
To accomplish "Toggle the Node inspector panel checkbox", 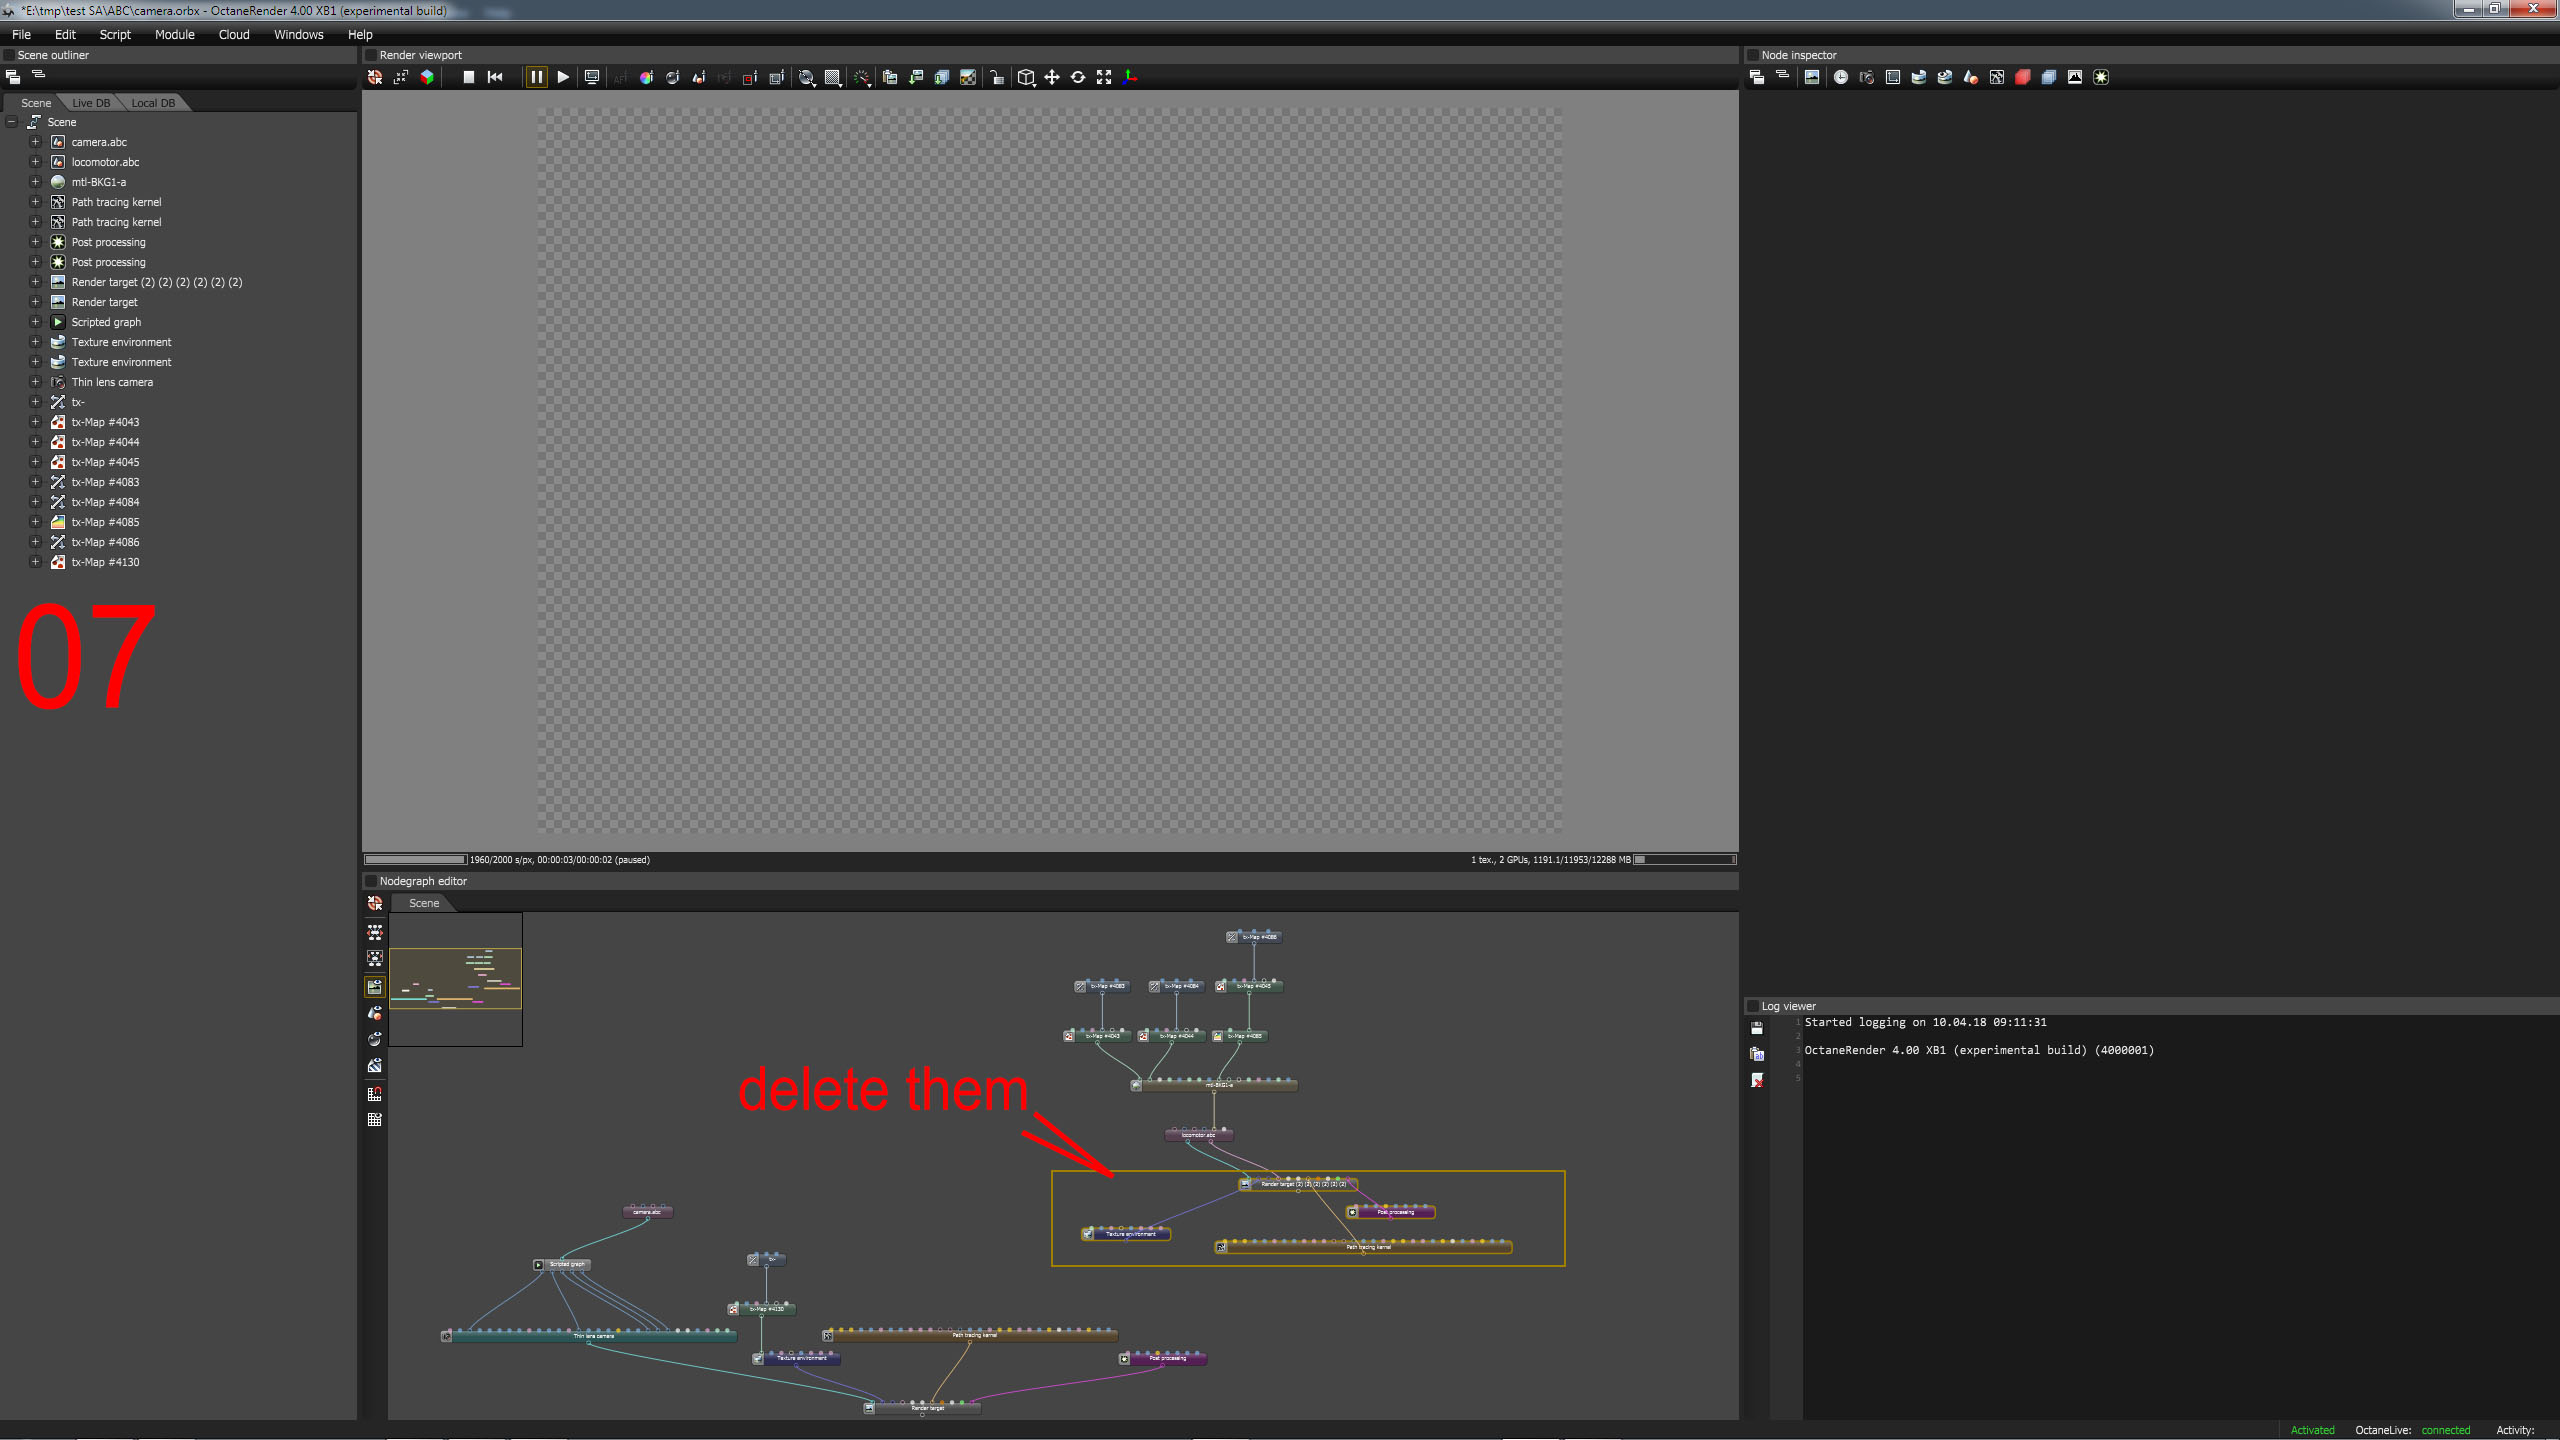I will pyautogui.click(x=1752, y=55).
